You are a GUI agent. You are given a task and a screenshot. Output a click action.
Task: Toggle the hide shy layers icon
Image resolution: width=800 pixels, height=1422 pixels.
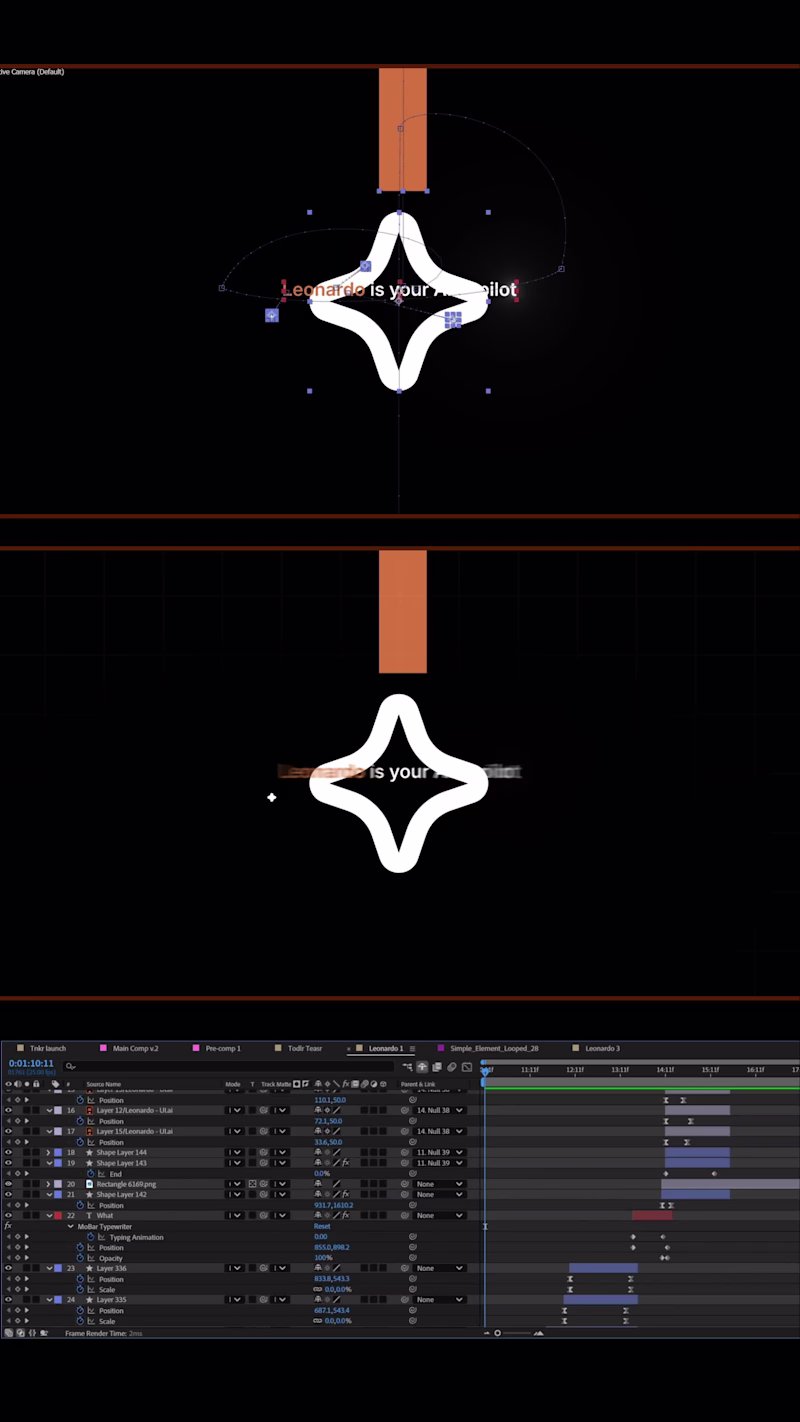pos(422,1067)
